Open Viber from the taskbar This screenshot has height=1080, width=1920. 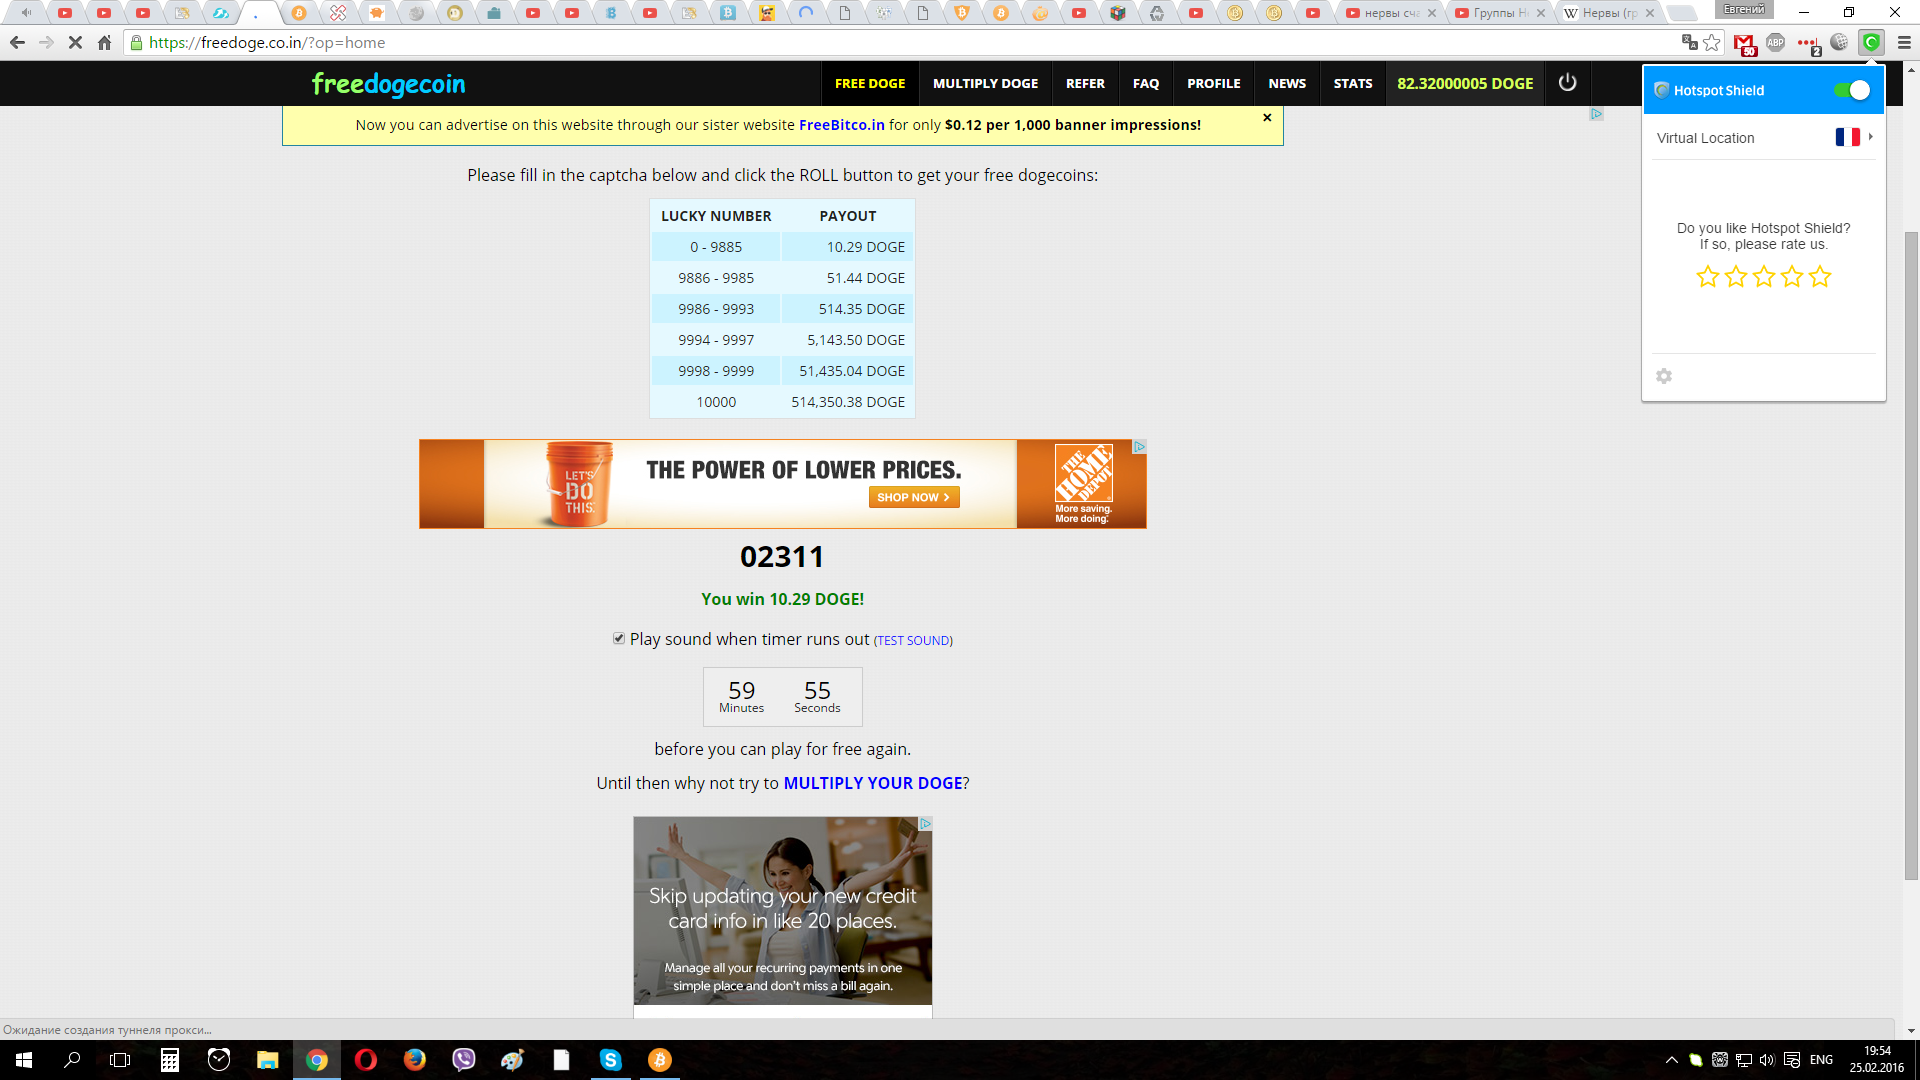pyautogui.click(x=464, y=1060)
